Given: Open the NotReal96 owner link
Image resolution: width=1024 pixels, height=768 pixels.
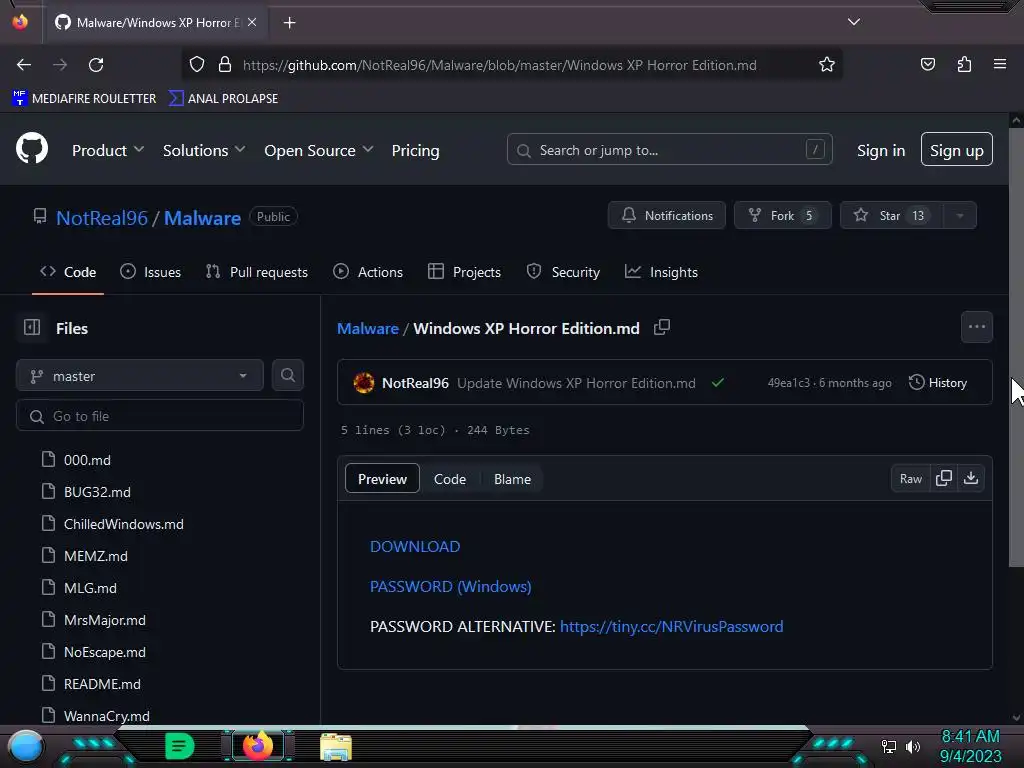Looking at the screenshot, I should pos(102,217).
